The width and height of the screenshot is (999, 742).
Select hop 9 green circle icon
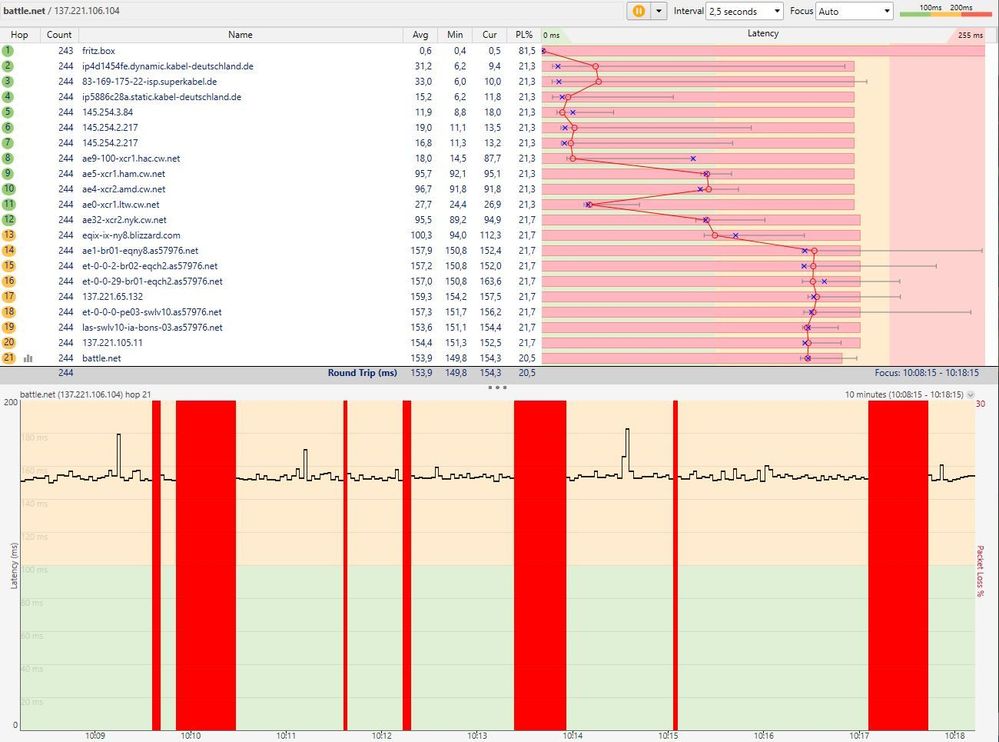point(8,173)
